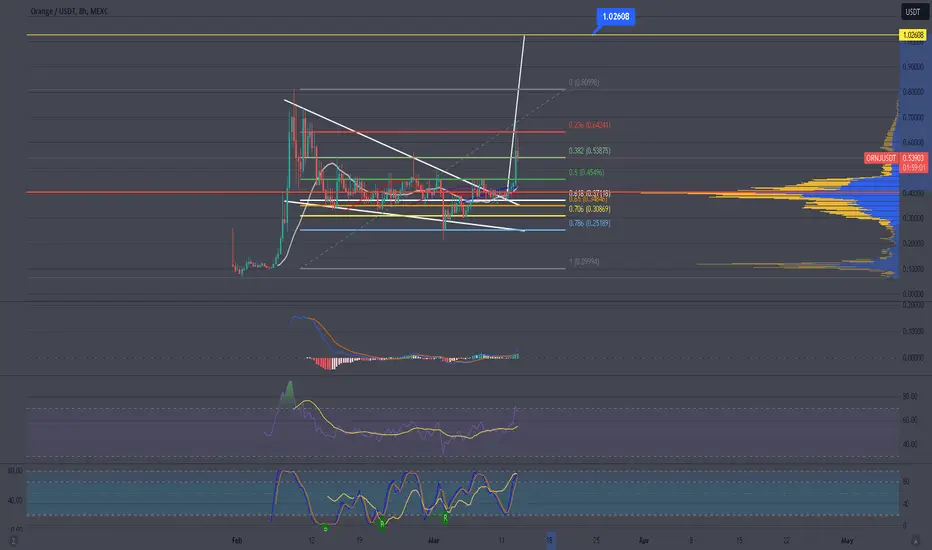
Task: Click the icon at bottom-right of time axis
Action: (915, 540)
